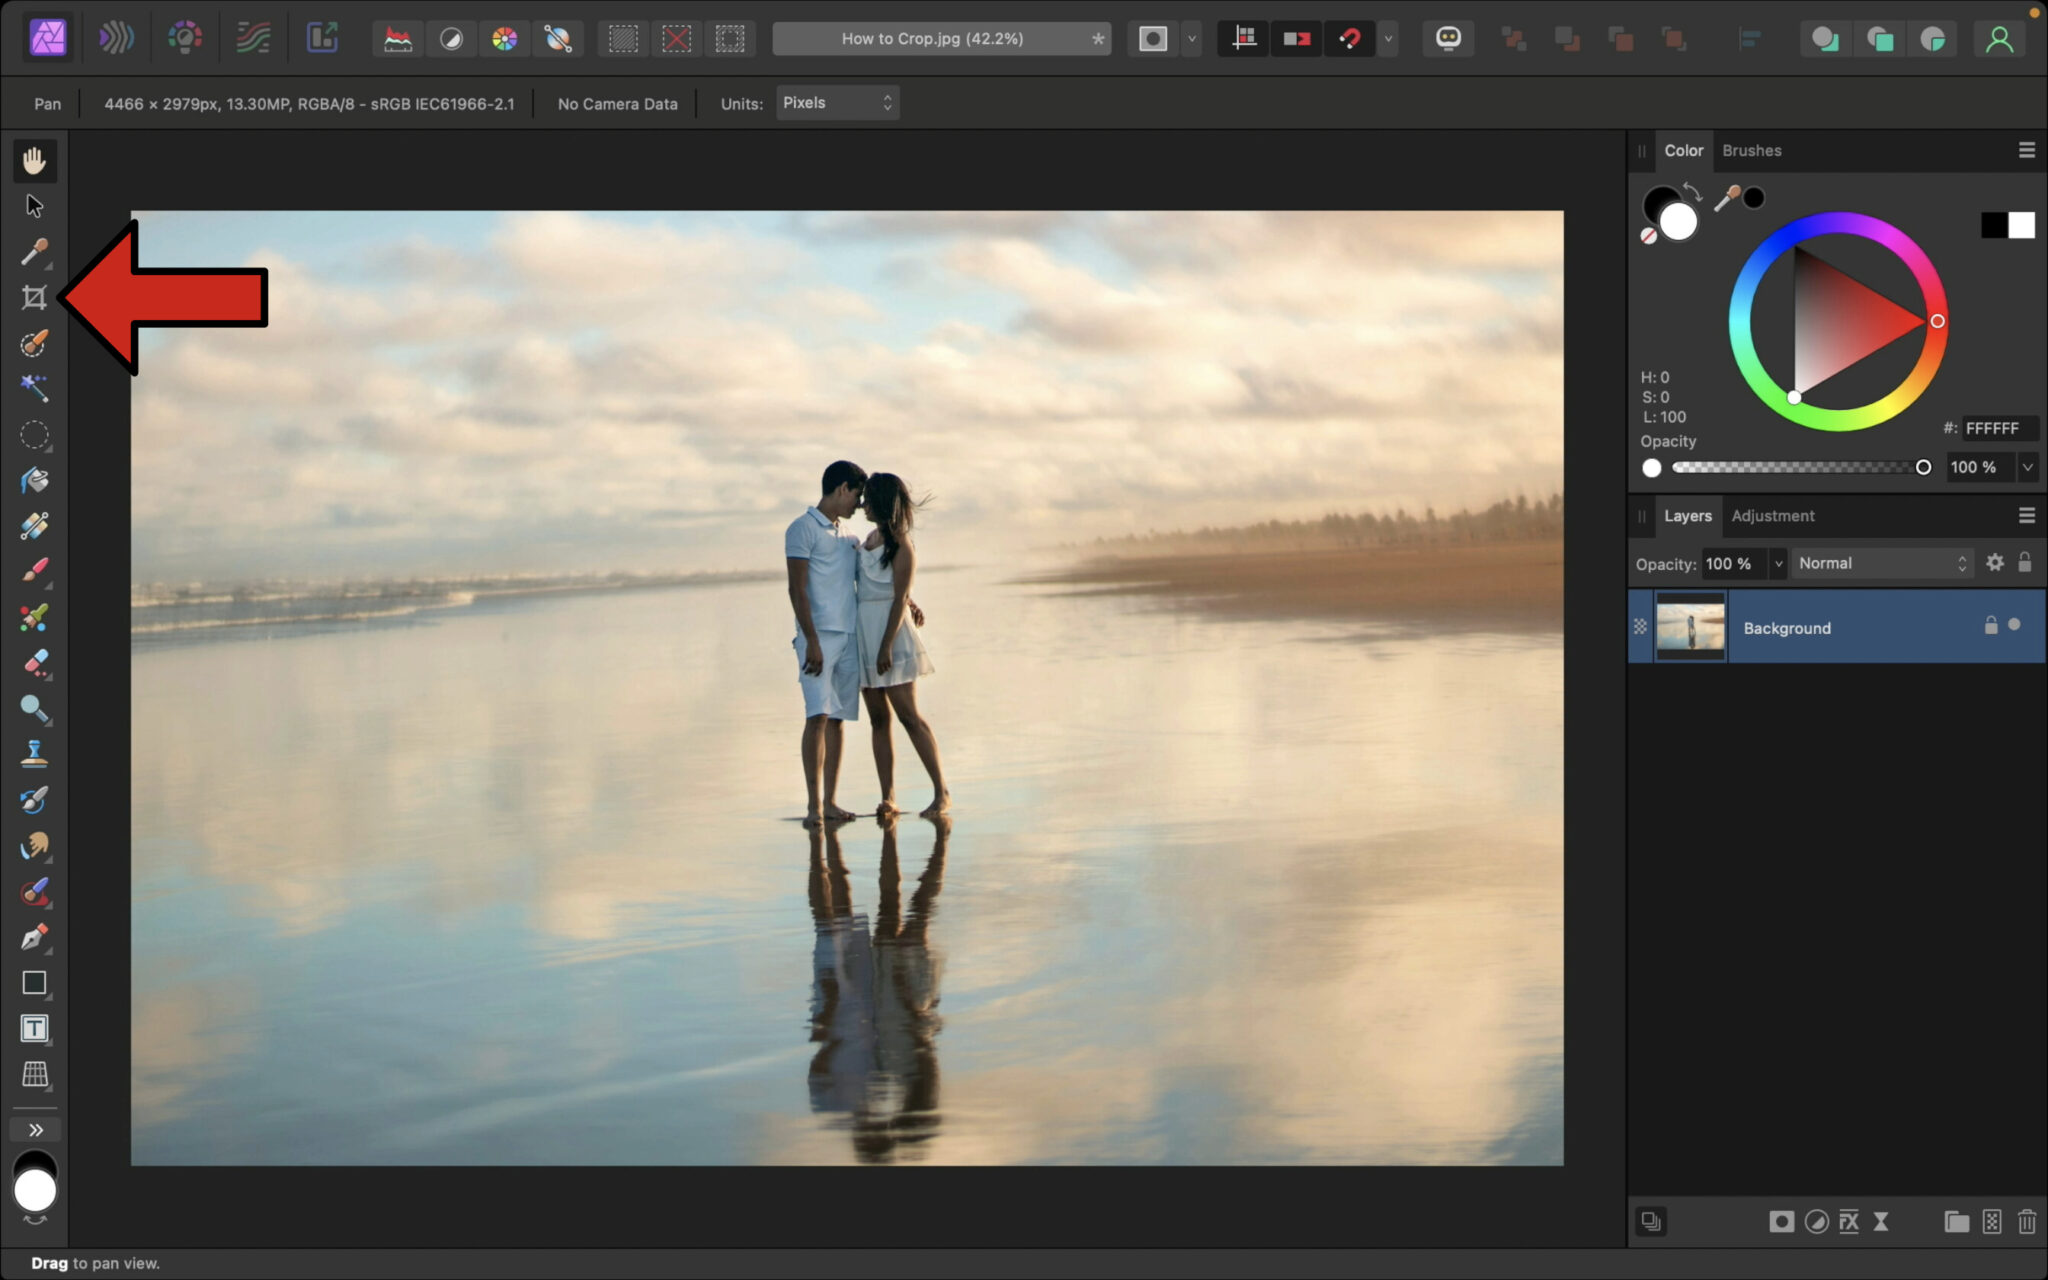
Task: Apply Auto Levels from toolbar
Action: (398, 39)
